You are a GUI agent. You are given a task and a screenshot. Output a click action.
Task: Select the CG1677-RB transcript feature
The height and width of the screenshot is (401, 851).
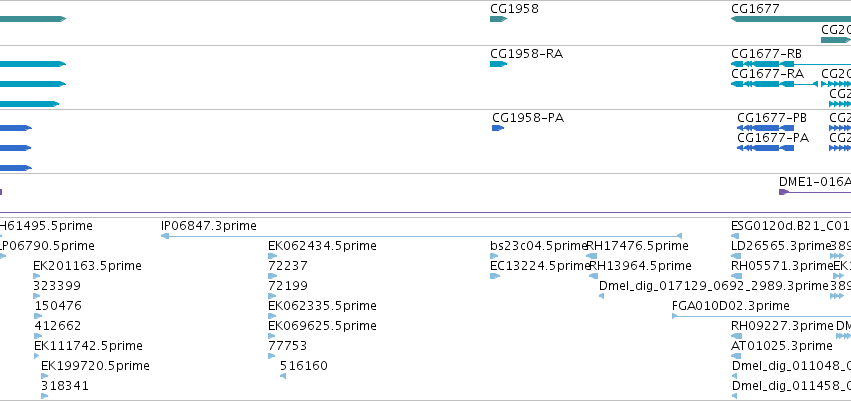coord(791,64)
